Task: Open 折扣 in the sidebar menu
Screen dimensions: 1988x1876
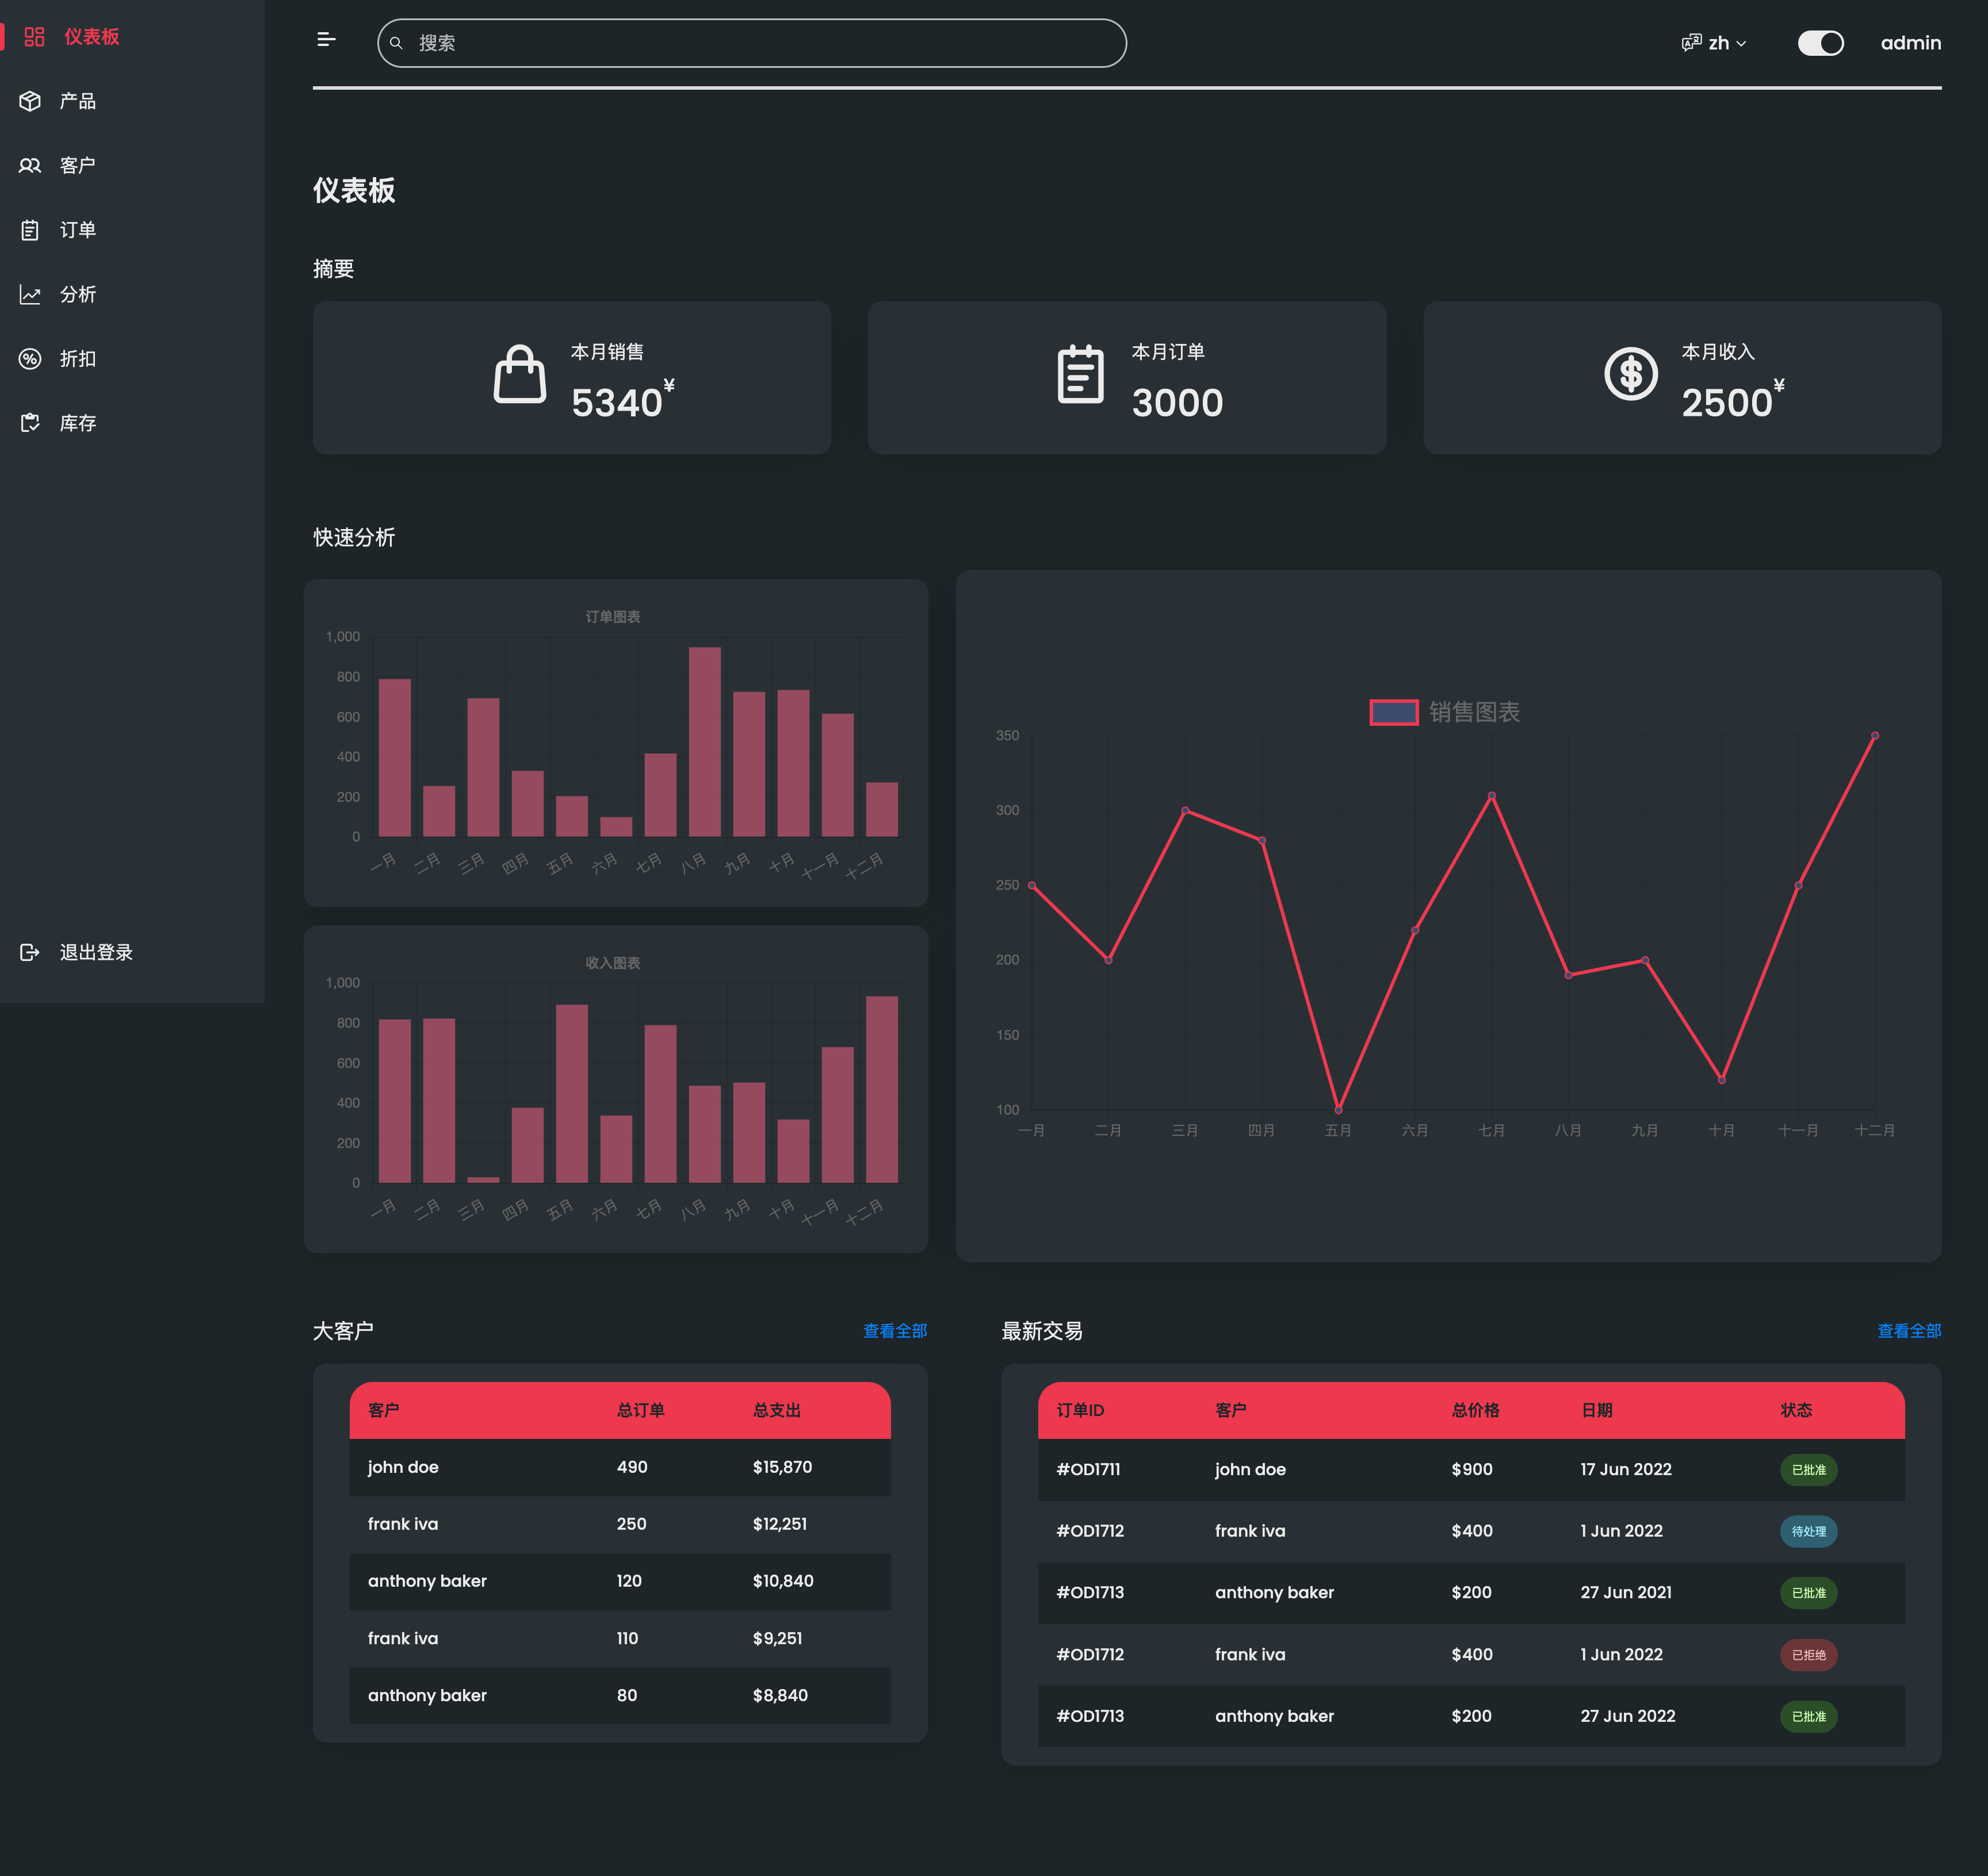Action: [x=78, y=359]
